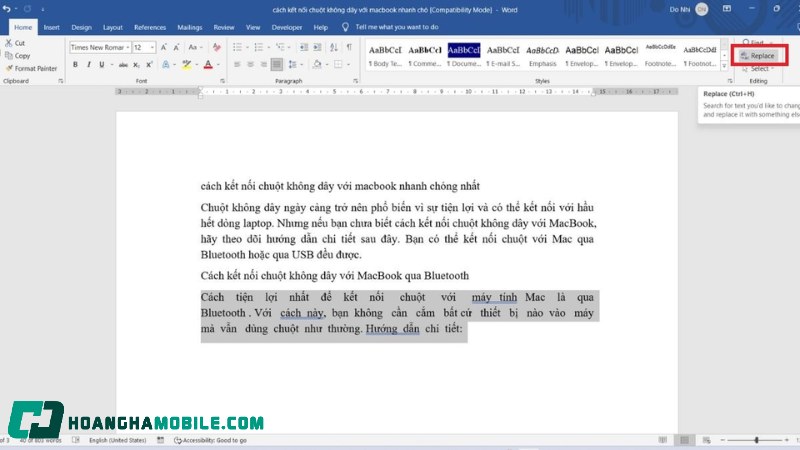Activate the Format Painter

click(x=31, y=68)
